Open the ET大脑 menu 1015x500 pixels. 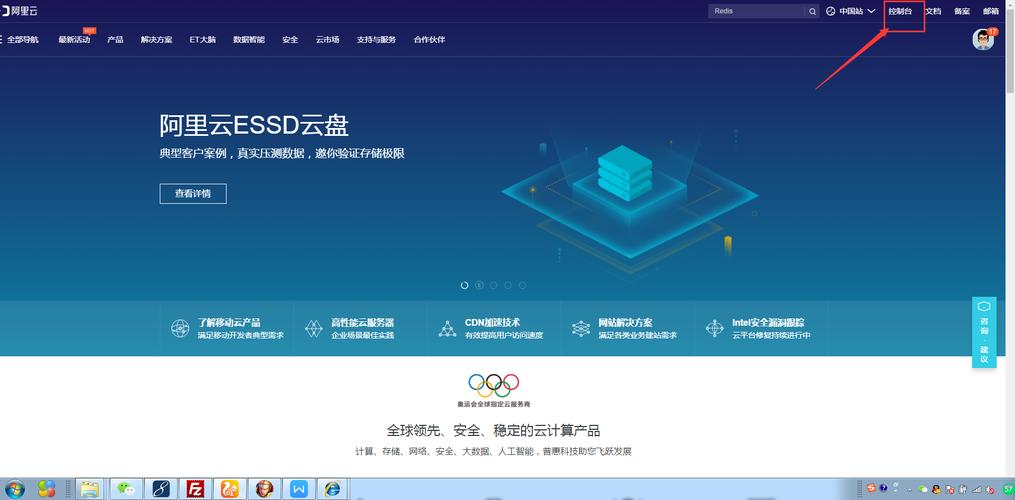(203, 40)
